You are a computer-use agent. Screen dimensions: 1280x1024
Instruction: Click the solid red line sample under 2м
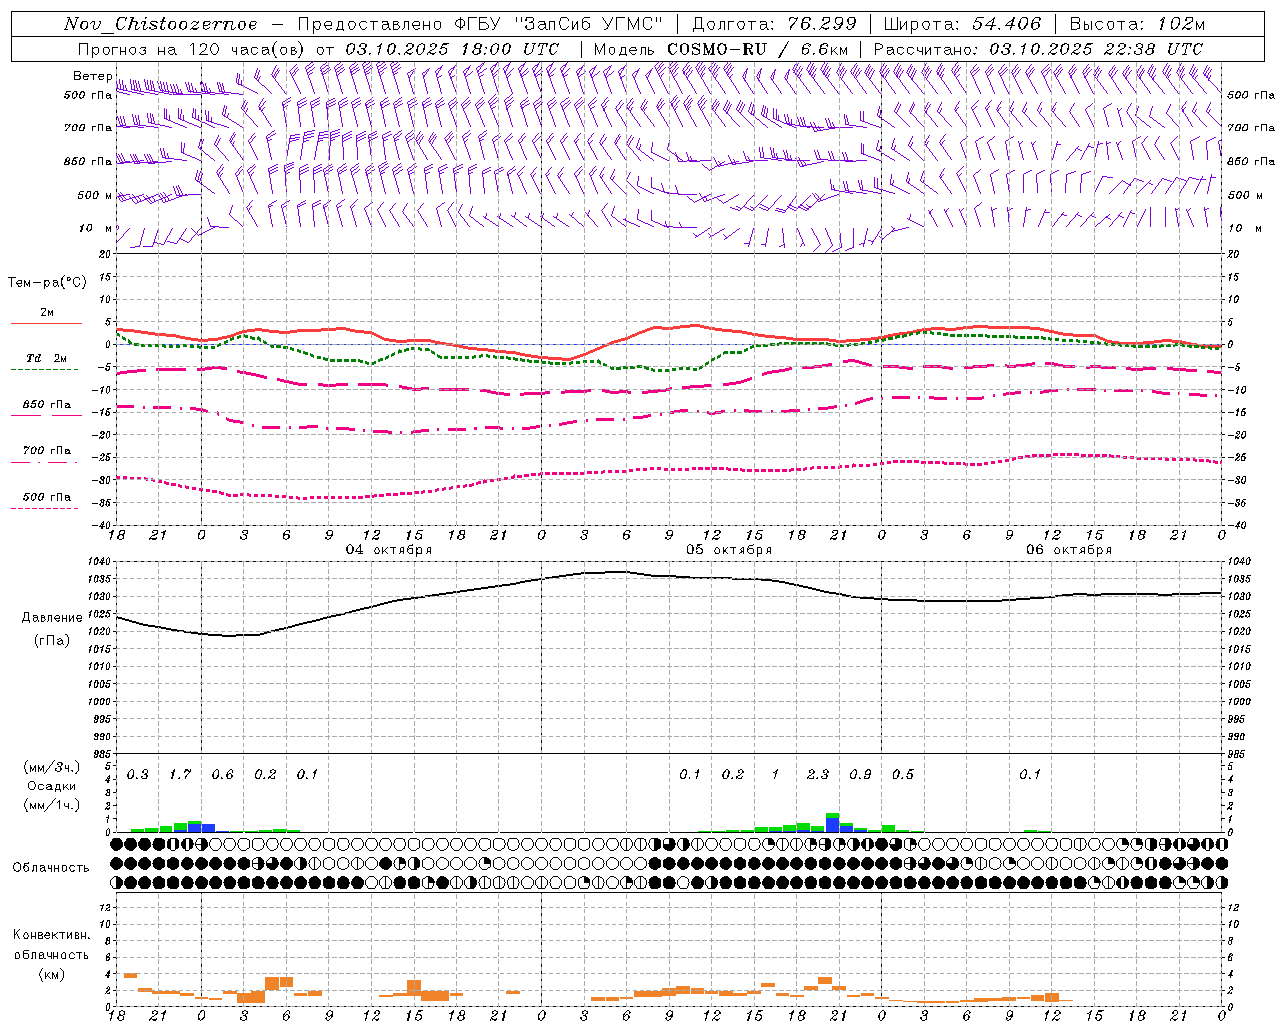(46, 323)
